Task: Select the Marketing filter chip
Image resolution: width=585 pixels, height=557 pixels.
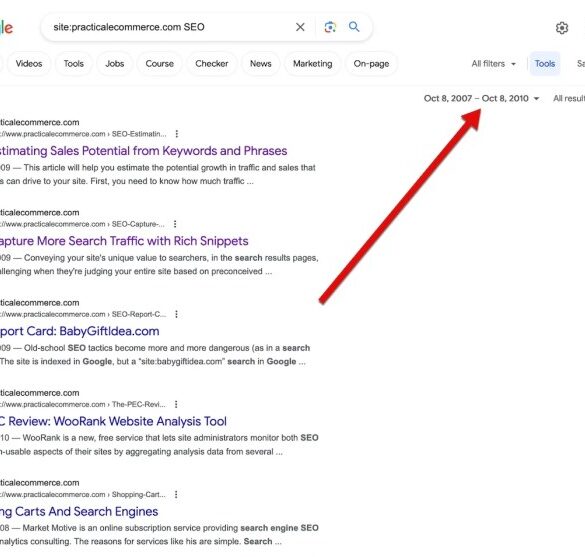Action: tap(313, 64)
